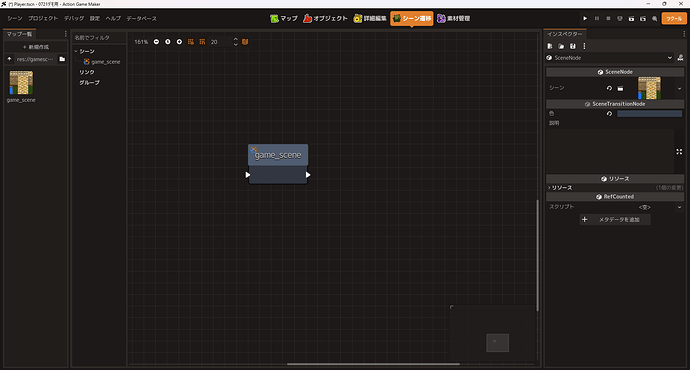
Task: Run the project with the play icon
Action: point(585,18)
